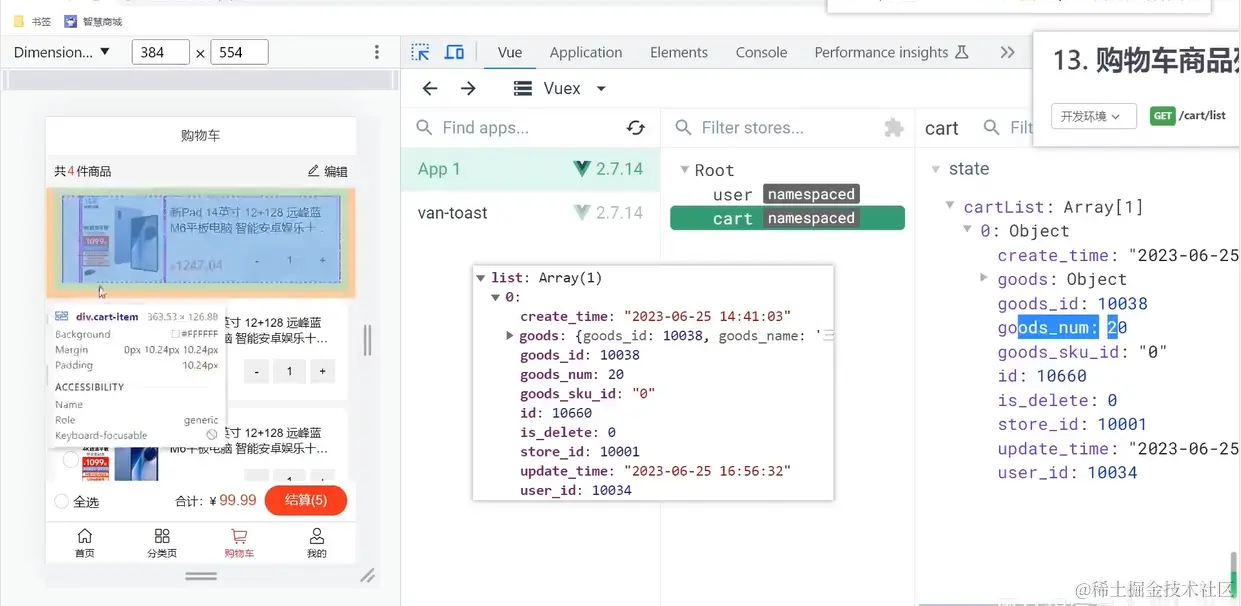
Task: Open the 书签 bookmarks folder
Action: (x=31, y=20)
